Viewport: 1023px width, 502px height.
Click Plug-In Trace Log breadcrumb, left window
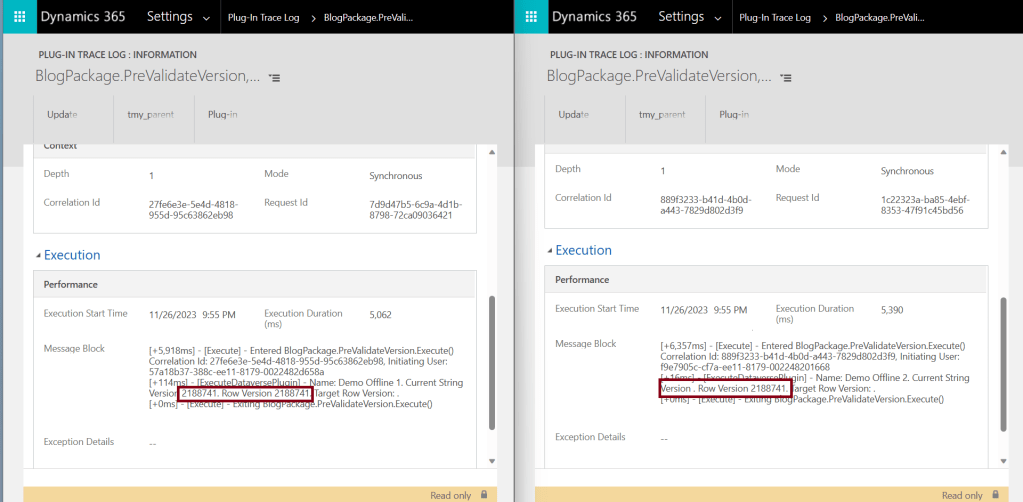pyautogui.click(x=264, y=18)
